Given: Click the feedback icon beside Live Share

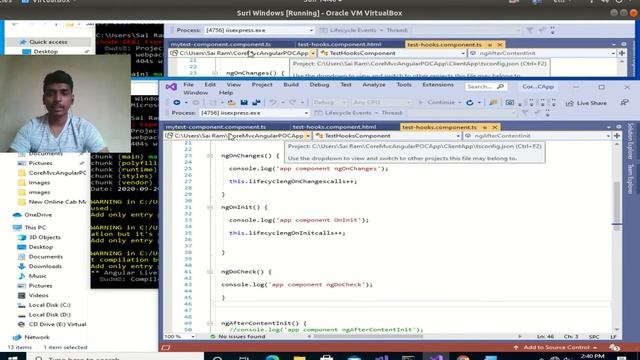Looking at the screenshot, I should point(624,103).
